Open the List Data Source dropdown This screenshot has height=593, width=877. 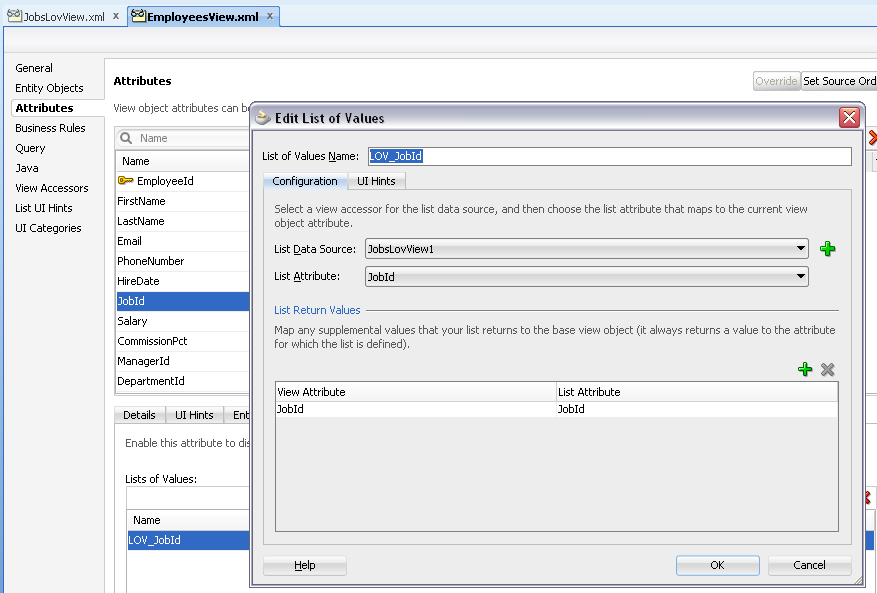tap(803, 248)
